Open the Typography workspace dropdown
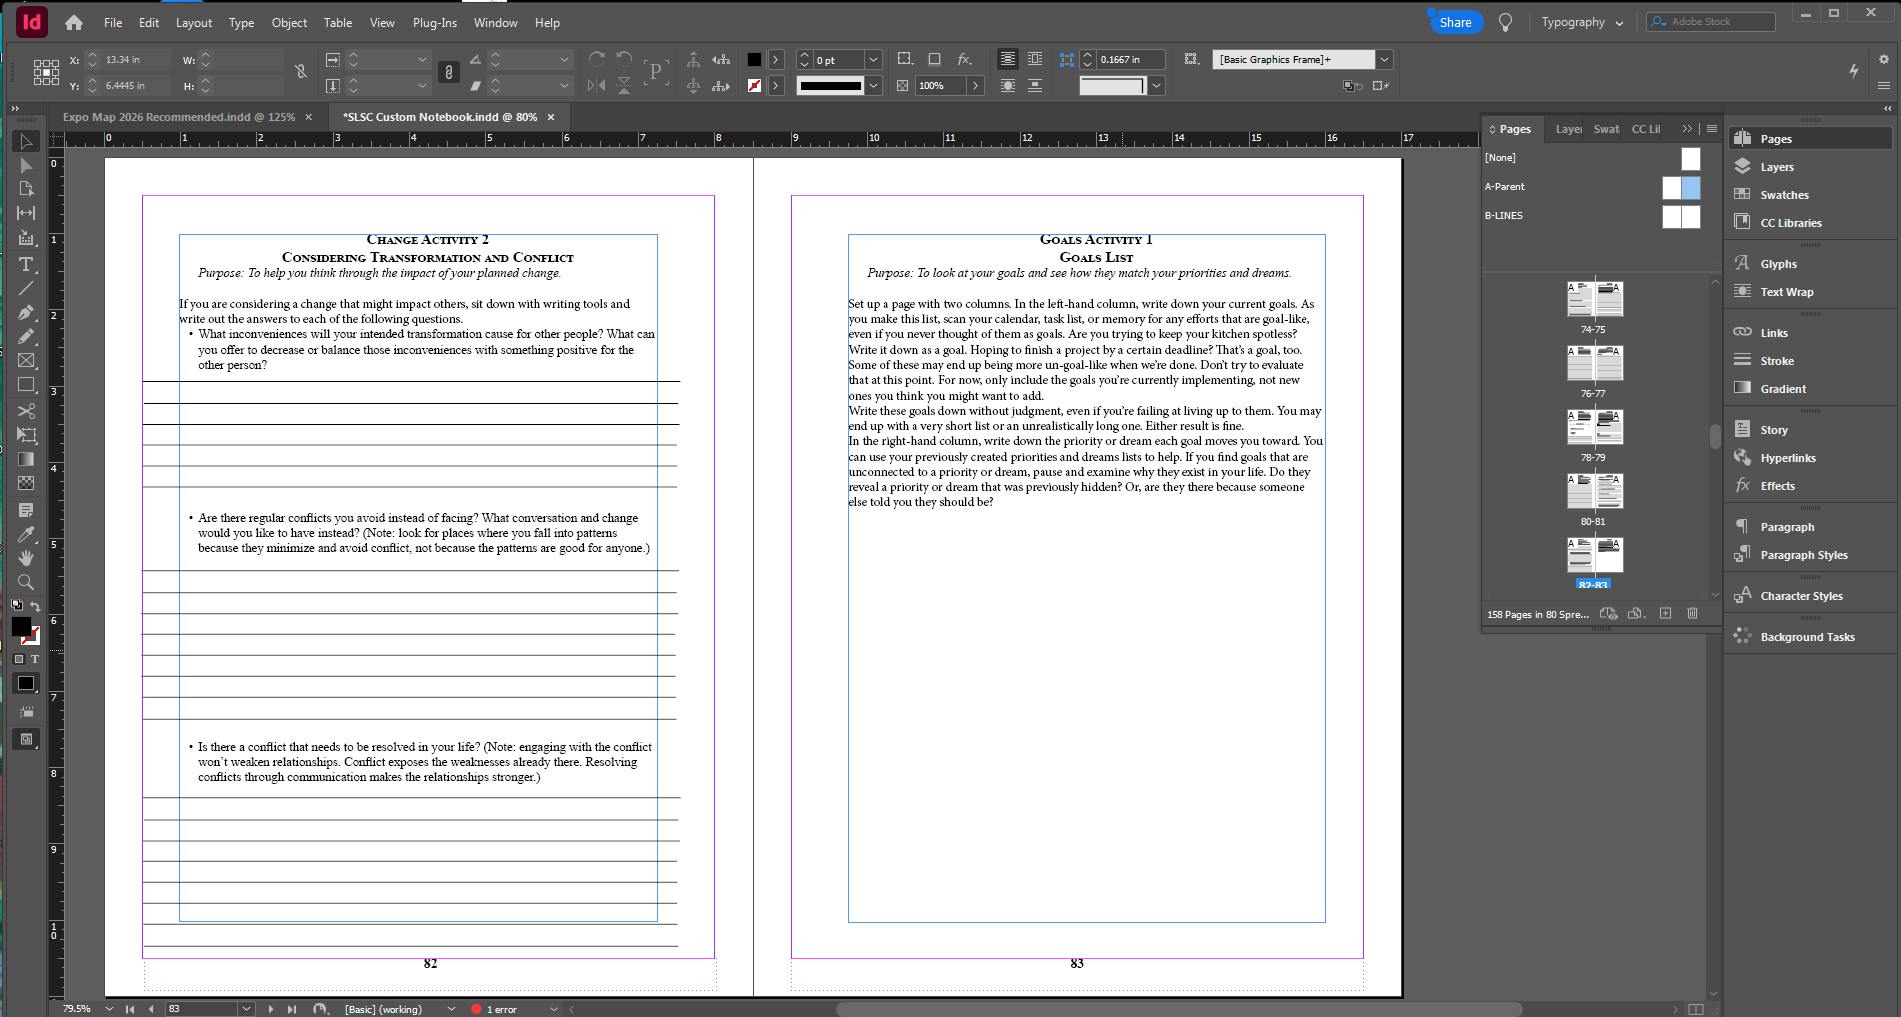The height and width of the screenshot is (1017, 1901). [1582, 22]
